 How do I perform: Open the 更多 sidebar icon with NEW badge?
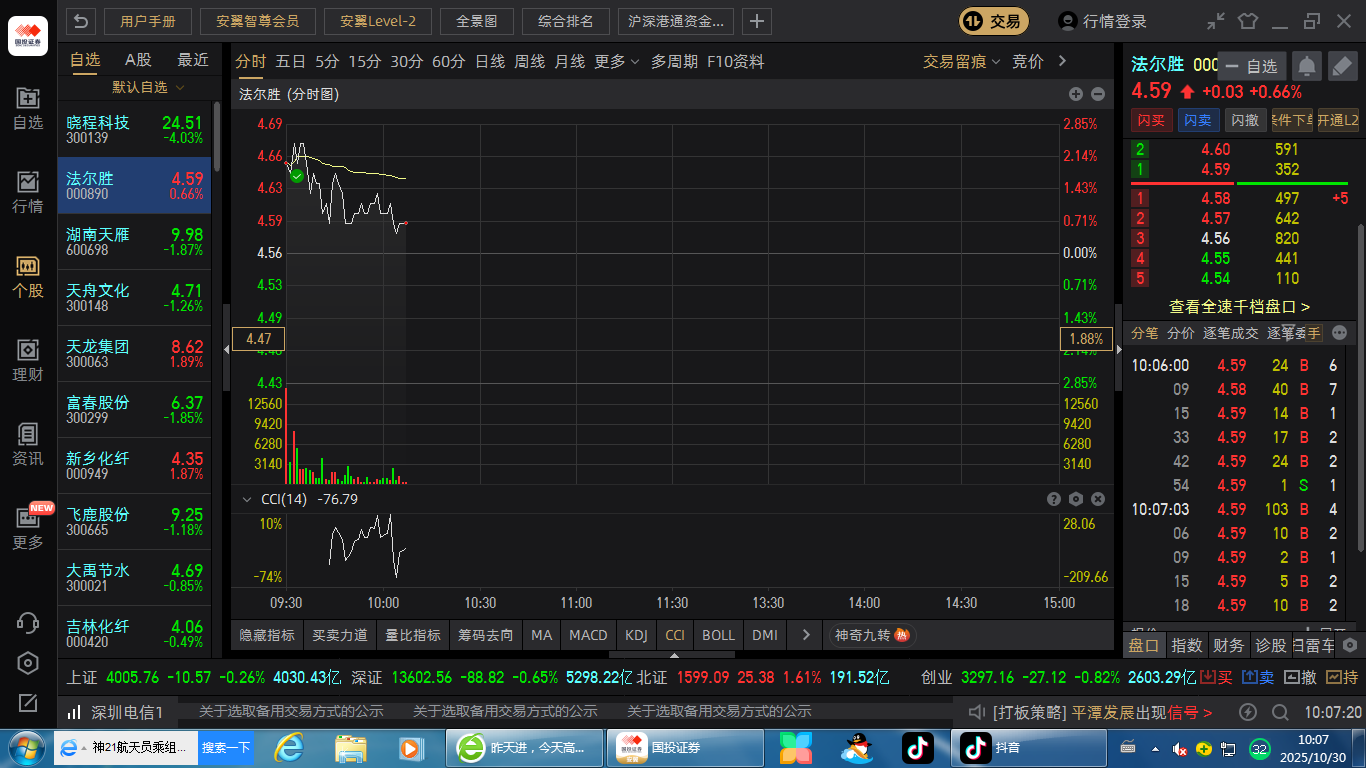click(28, 528)
